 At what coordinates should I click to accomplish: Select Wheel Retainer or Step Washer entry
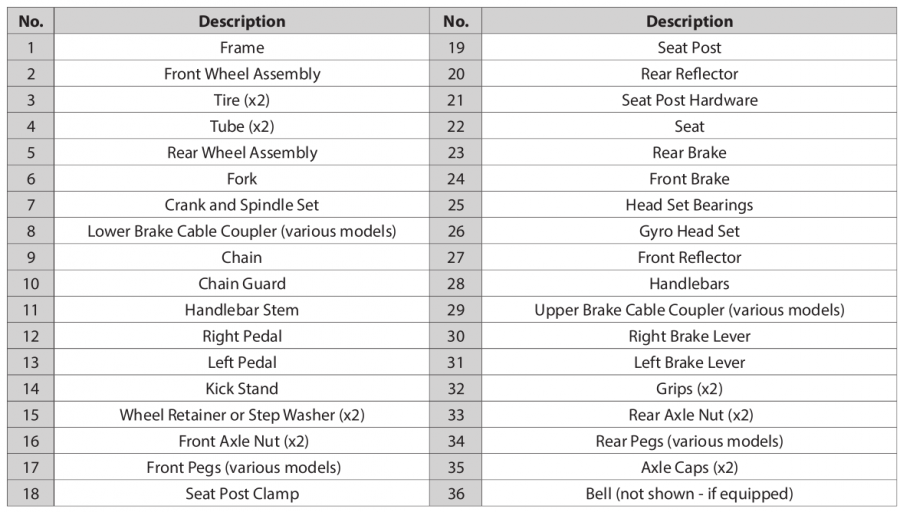pos(242,415)
